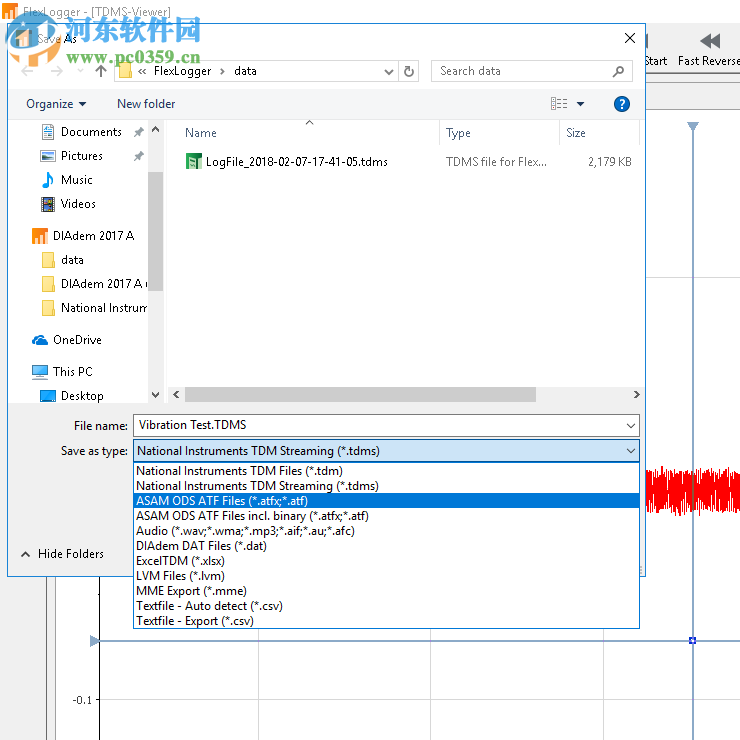Open the Organize menu
The image size is (740, 740).
[56, 104]
